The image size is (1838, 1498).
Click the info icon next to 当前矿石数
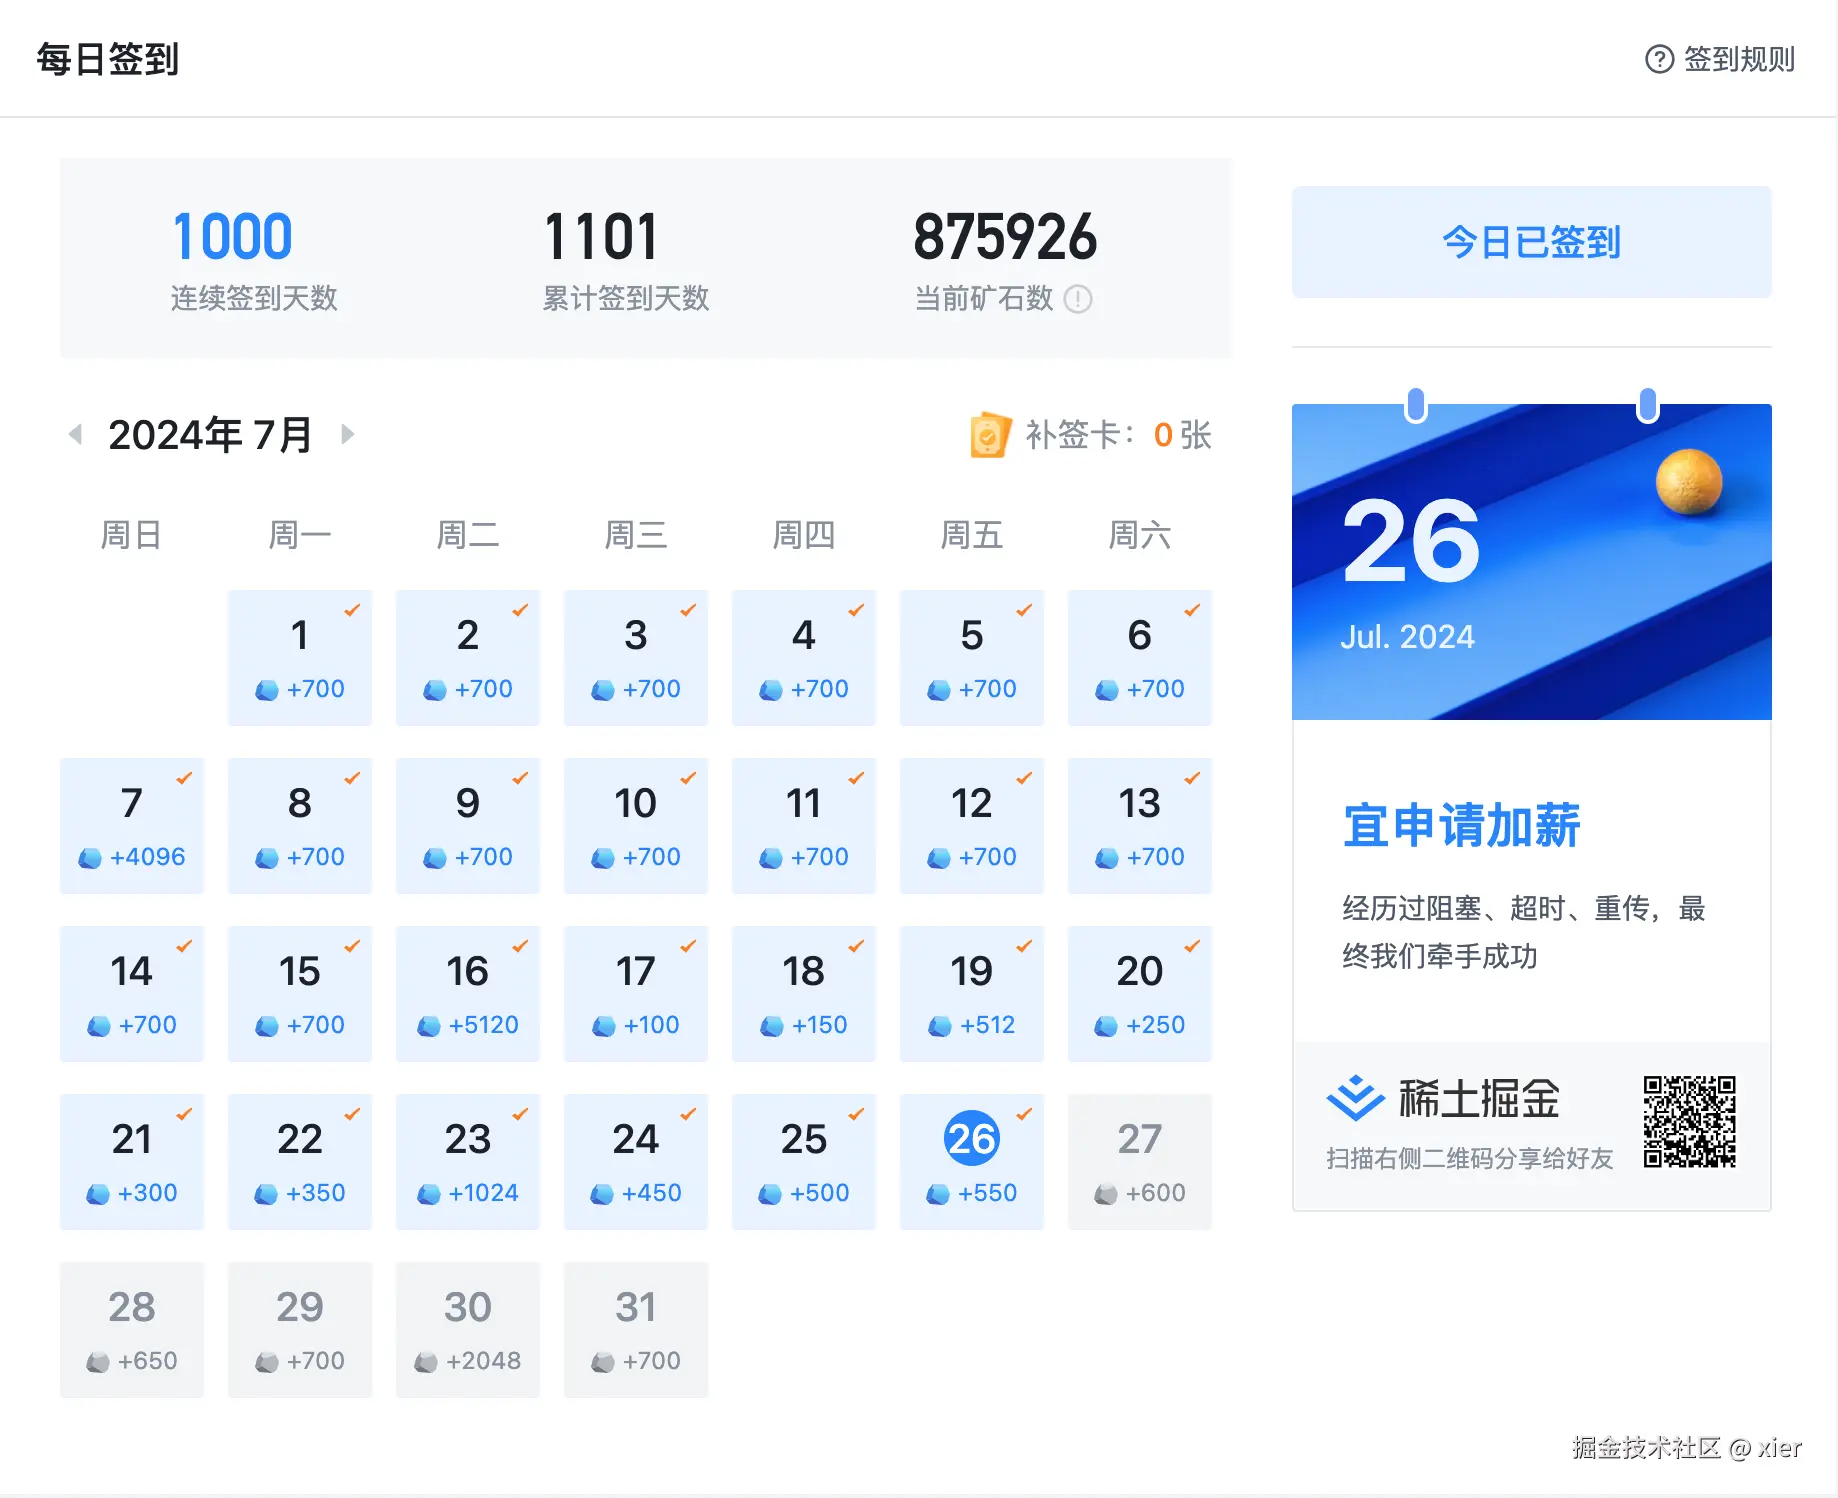click(x=1078, y=299)
